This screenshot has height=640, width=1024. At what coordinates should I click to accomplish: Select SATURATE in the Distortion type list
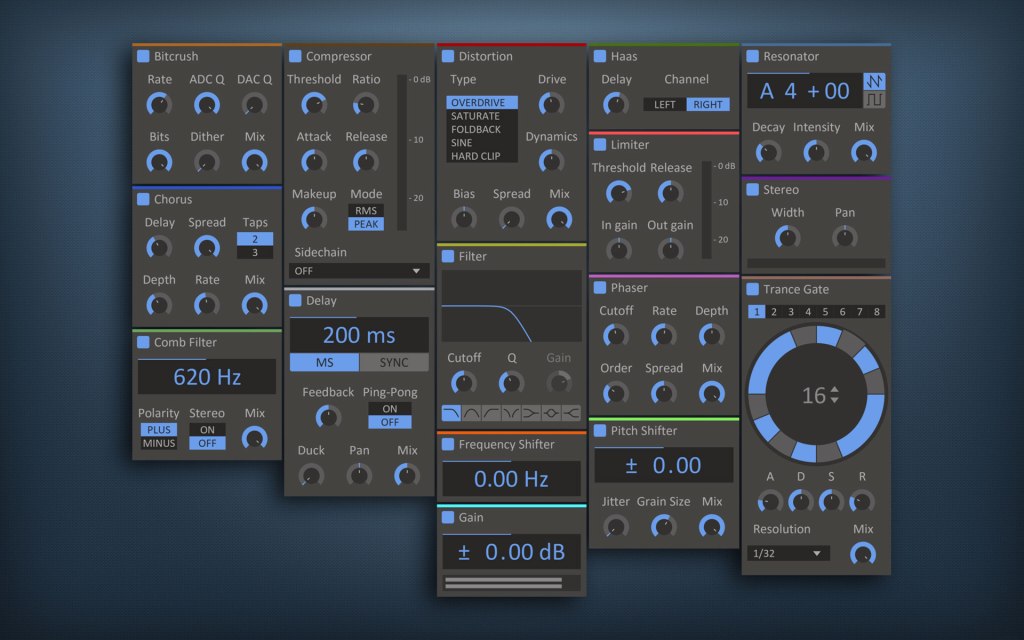click(x=477, y=114)
